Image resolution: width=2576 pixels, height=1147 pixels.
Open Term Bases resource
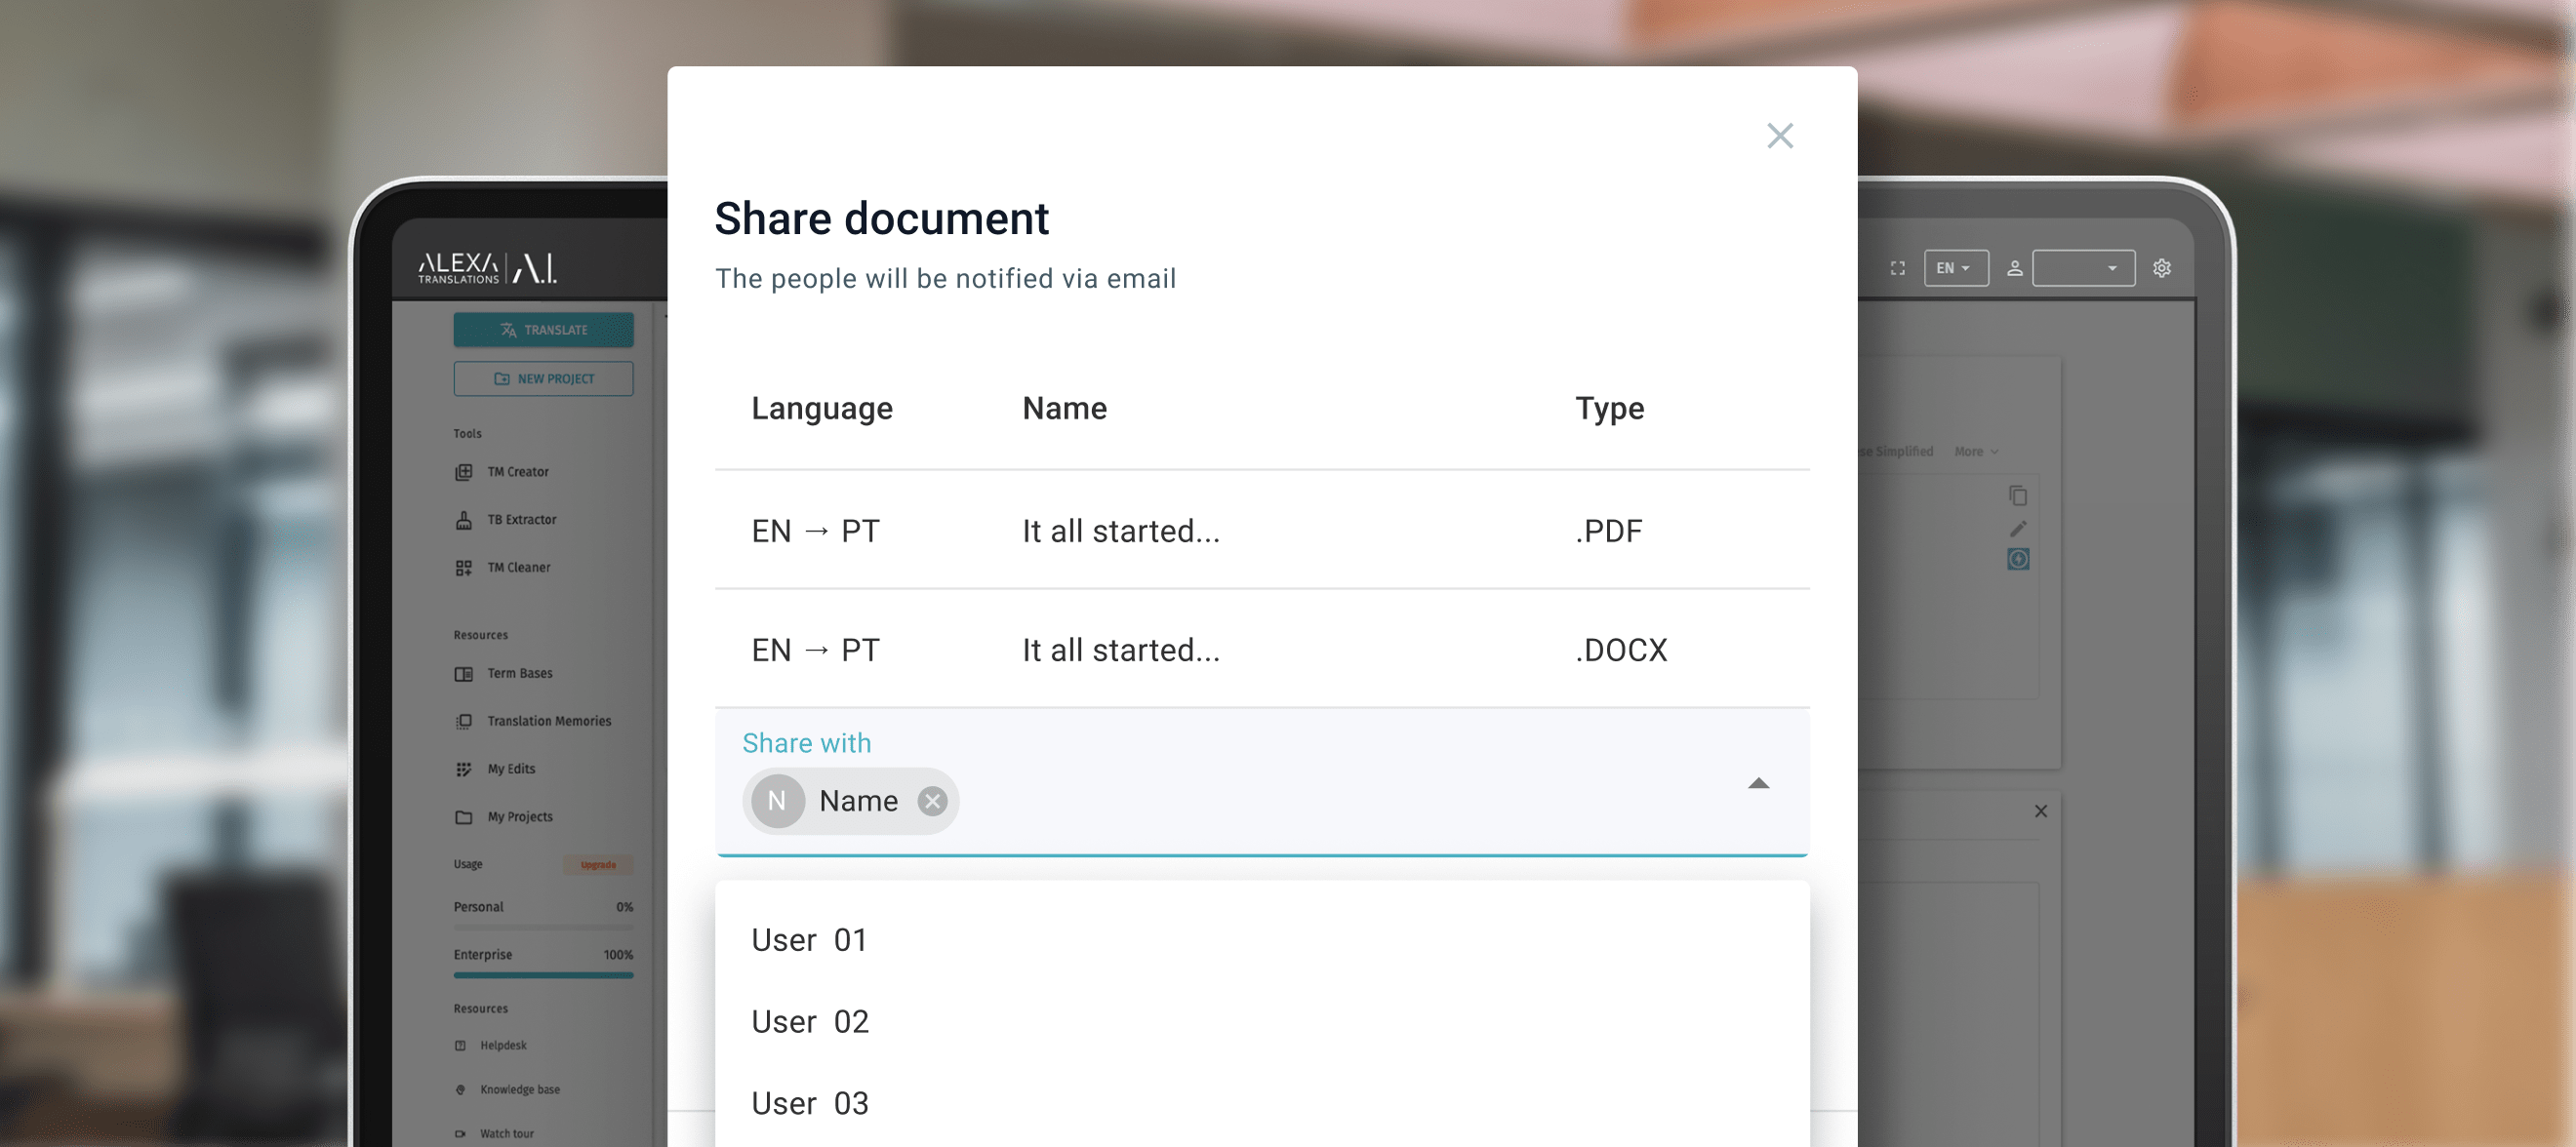point(504,674)
